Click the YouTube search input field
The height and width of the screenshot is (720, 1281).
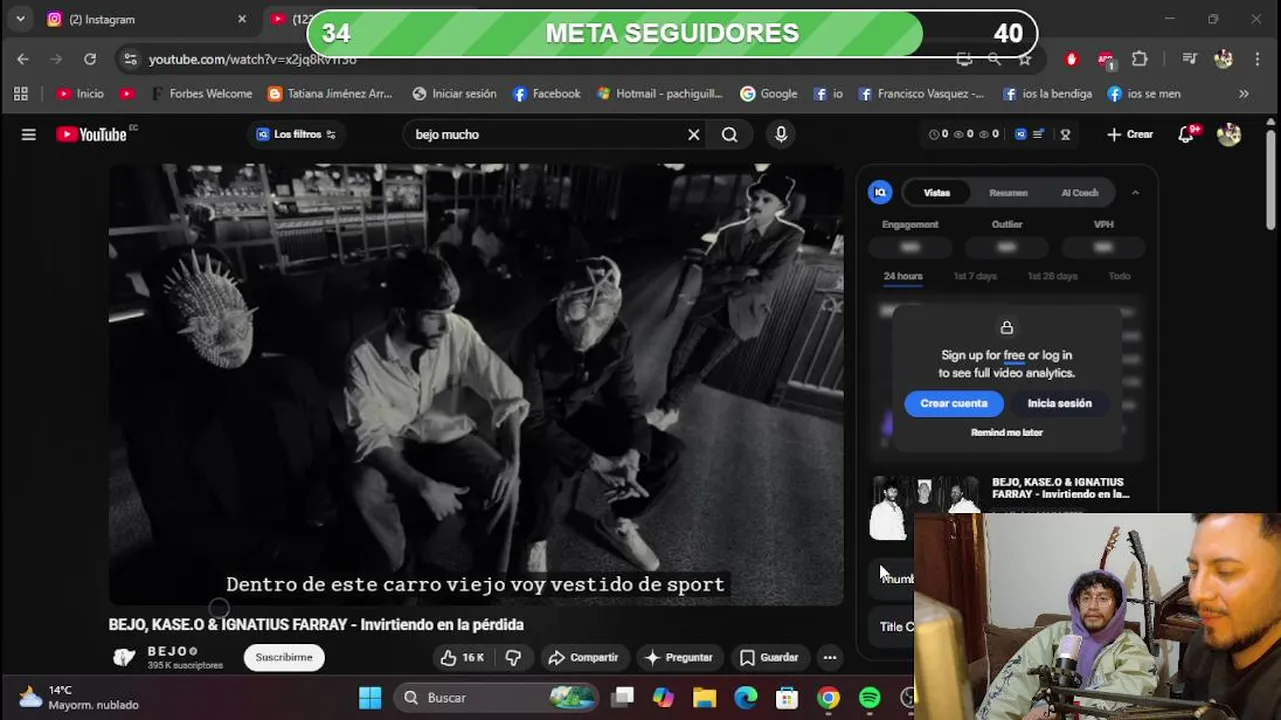click(545, 134)
